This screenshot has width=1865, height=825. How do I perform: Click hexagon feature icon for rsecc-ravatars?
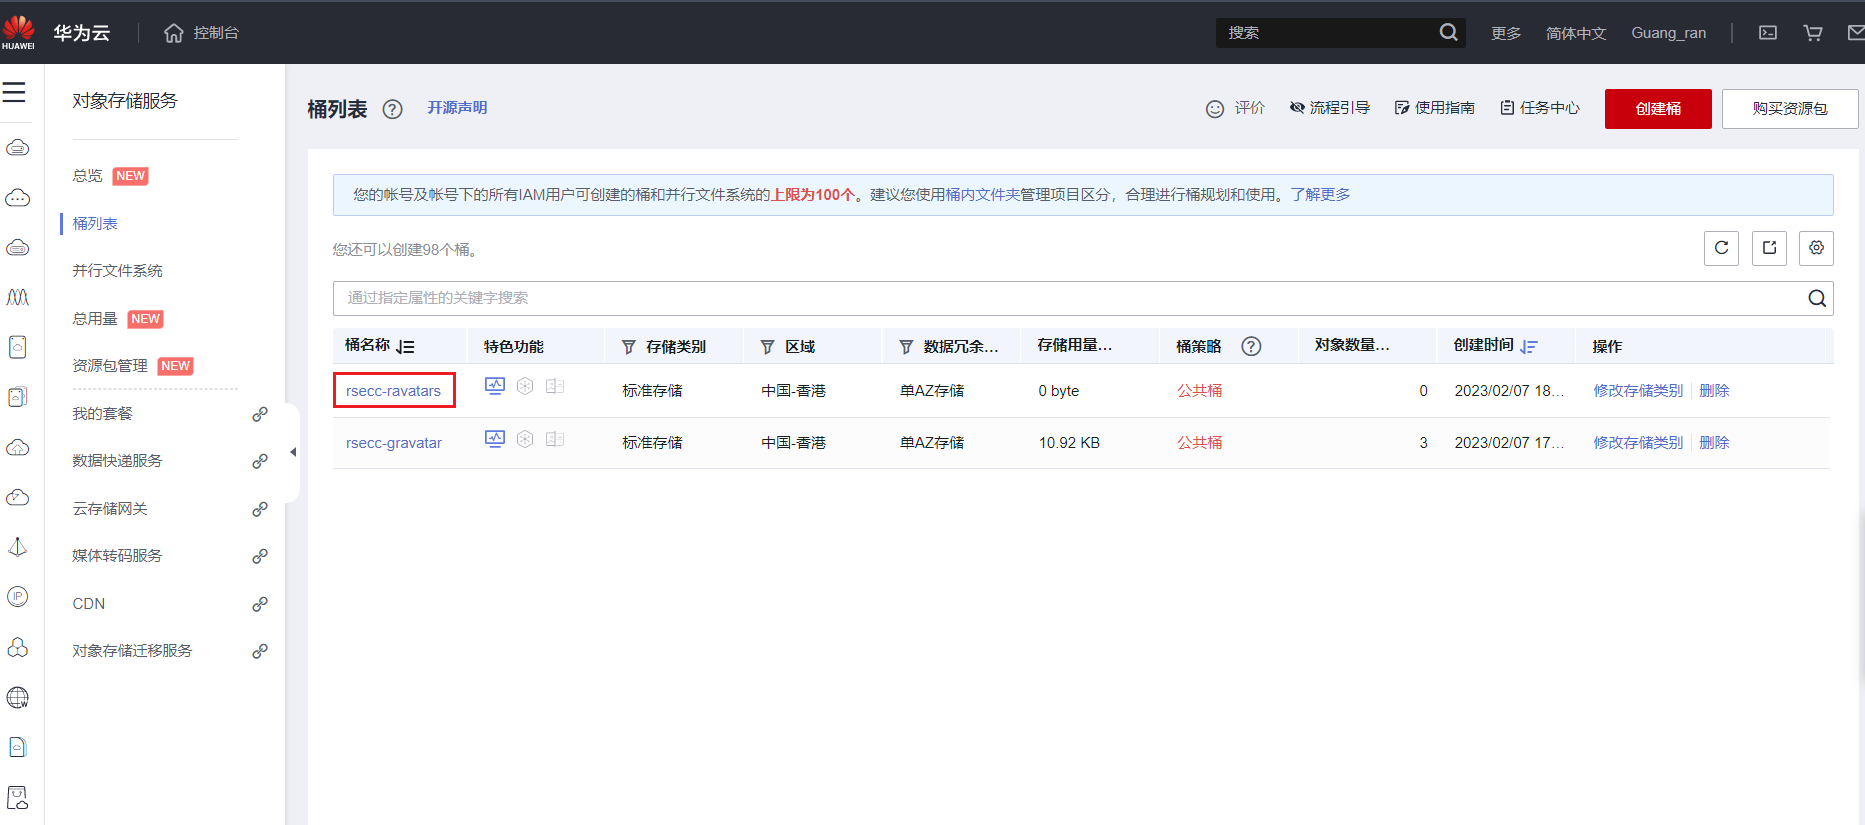coord(525,386)
